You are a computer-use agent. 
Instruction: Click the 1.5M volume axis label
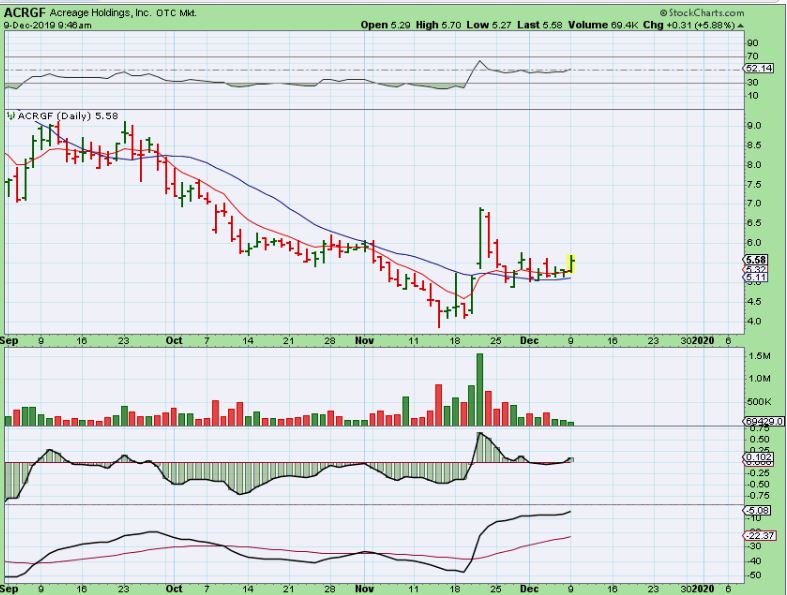[759, 356]
